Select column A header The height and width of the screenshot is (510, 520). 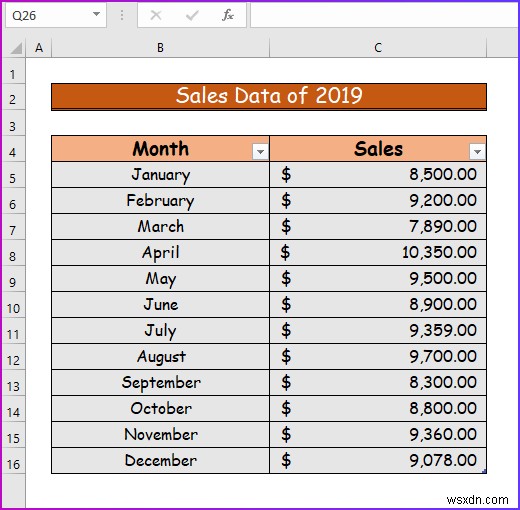39,48
